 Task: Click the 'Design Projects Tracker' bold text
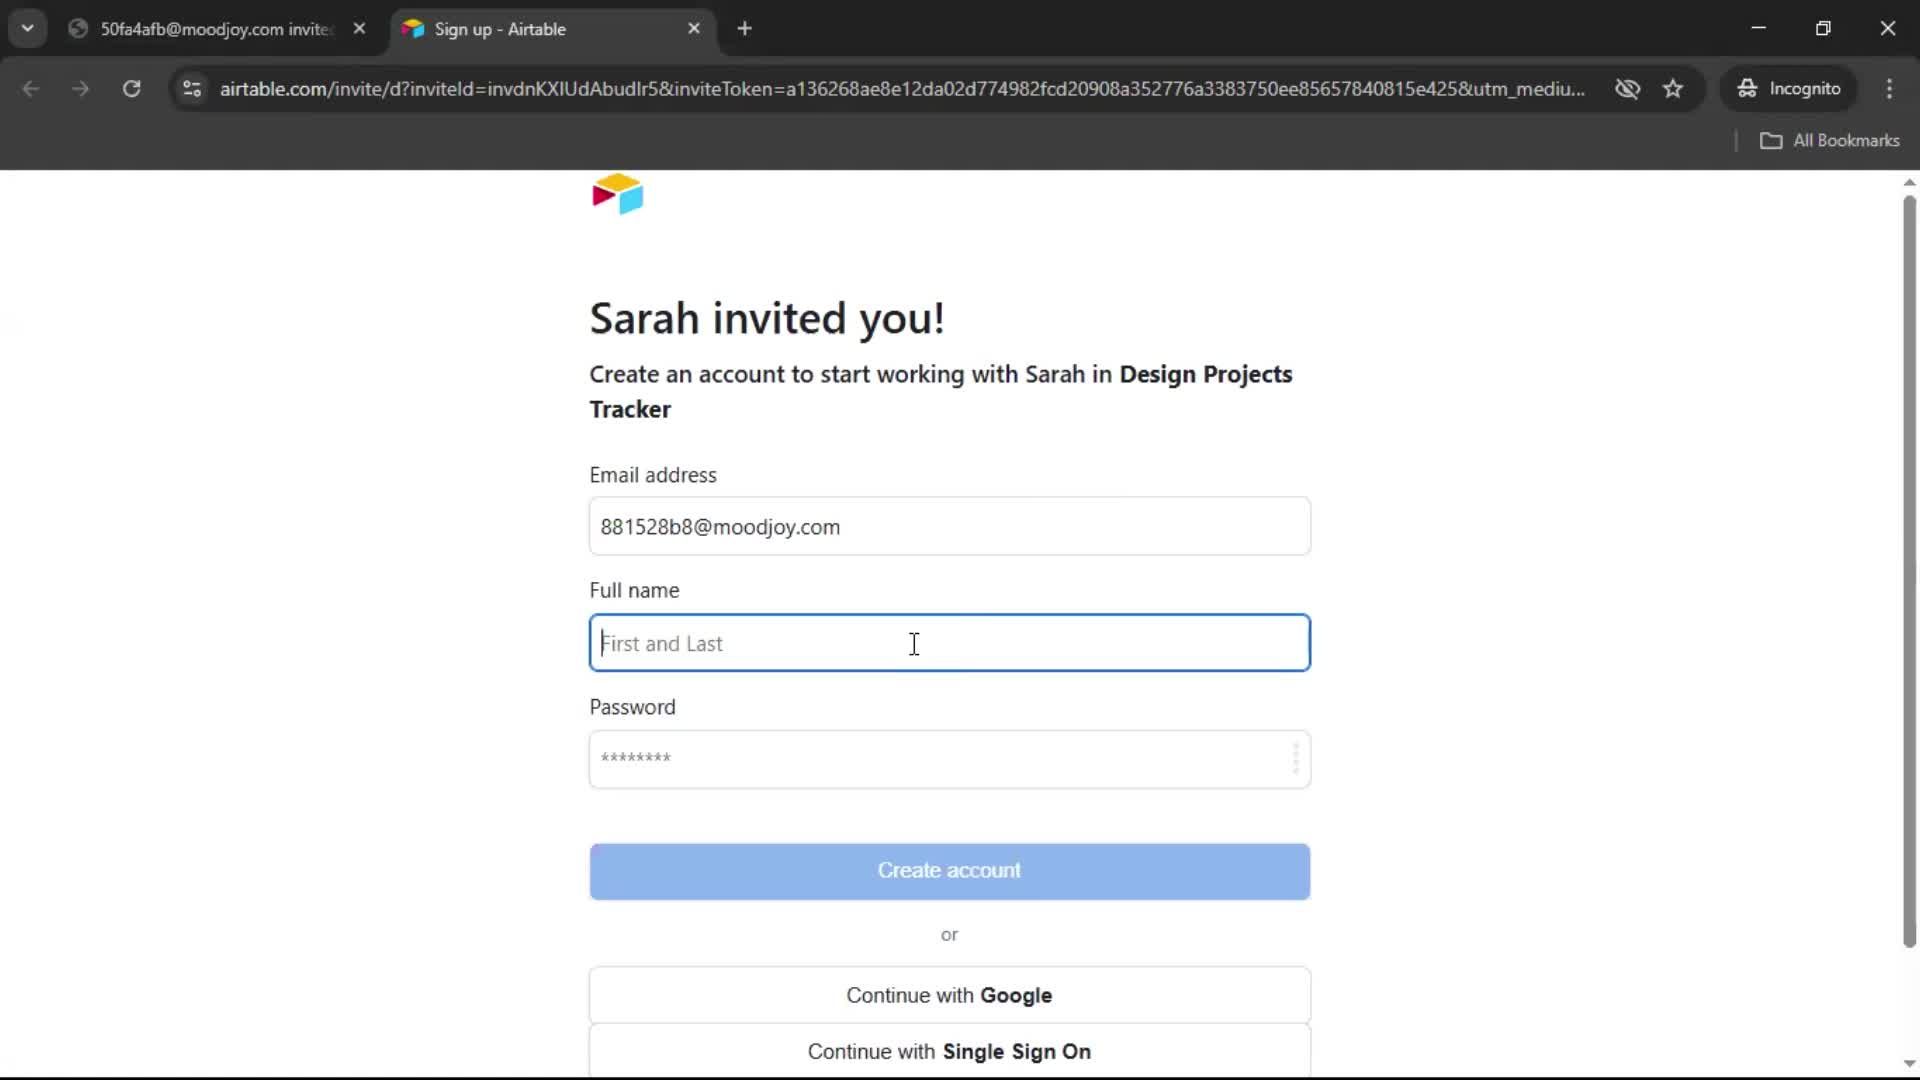click(x=940, y=391)
